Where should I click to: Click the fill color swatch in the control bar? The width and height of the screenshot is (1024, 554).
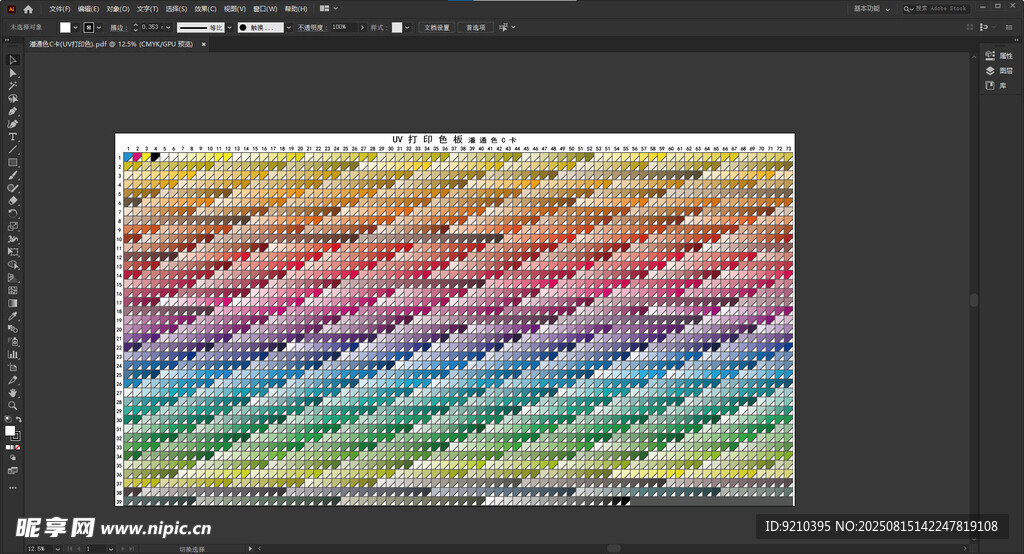tap(65, 27)
